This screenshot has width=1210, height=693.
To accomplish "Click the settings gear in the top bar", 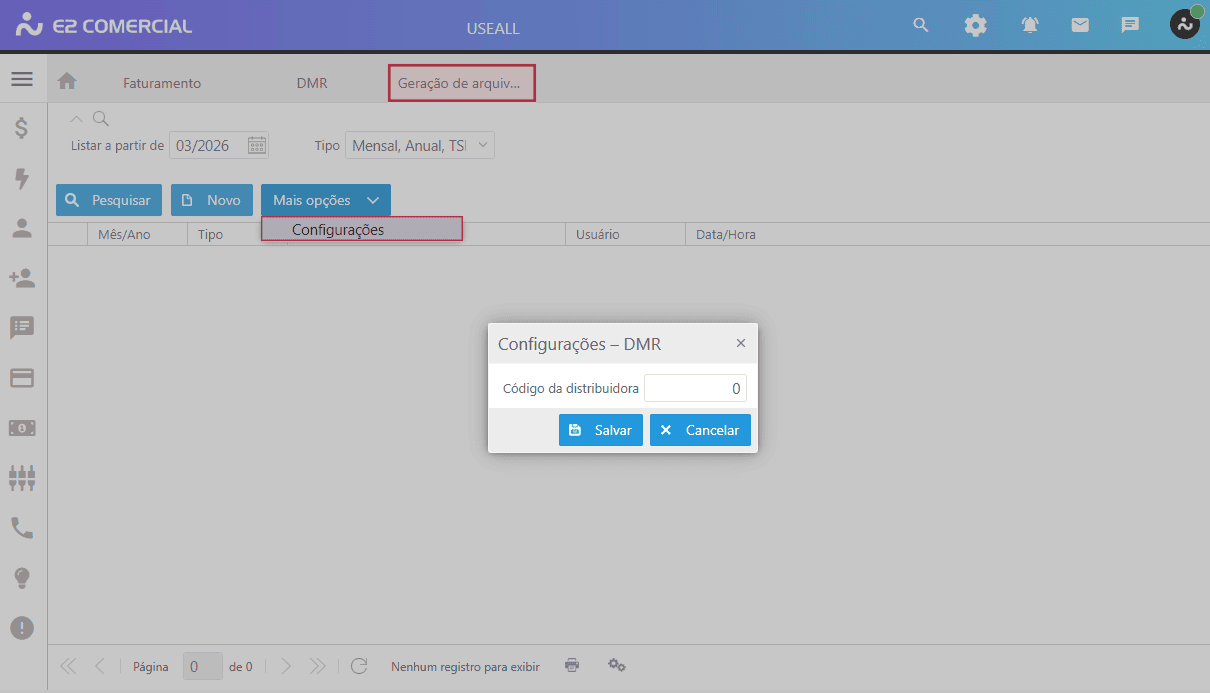I will pyautogui.click(x=975, y=26).
